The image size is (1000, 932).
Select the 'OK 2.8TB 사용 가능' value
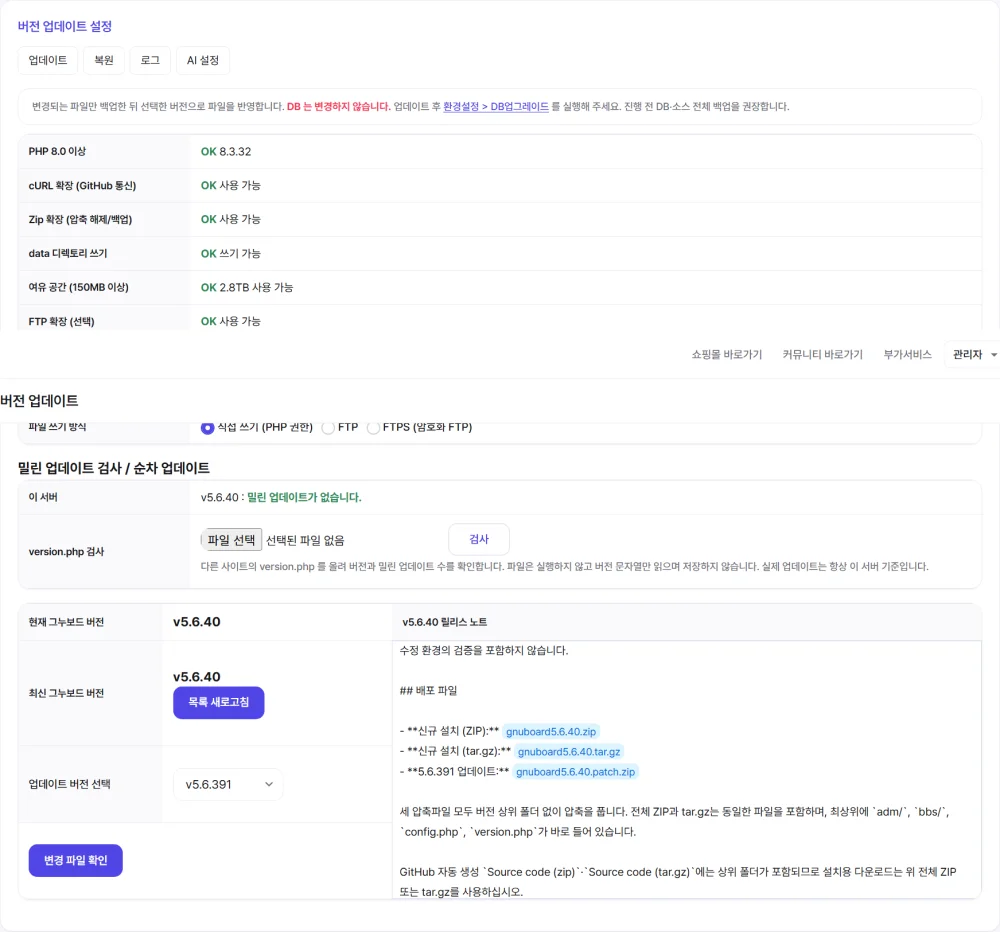247,288
